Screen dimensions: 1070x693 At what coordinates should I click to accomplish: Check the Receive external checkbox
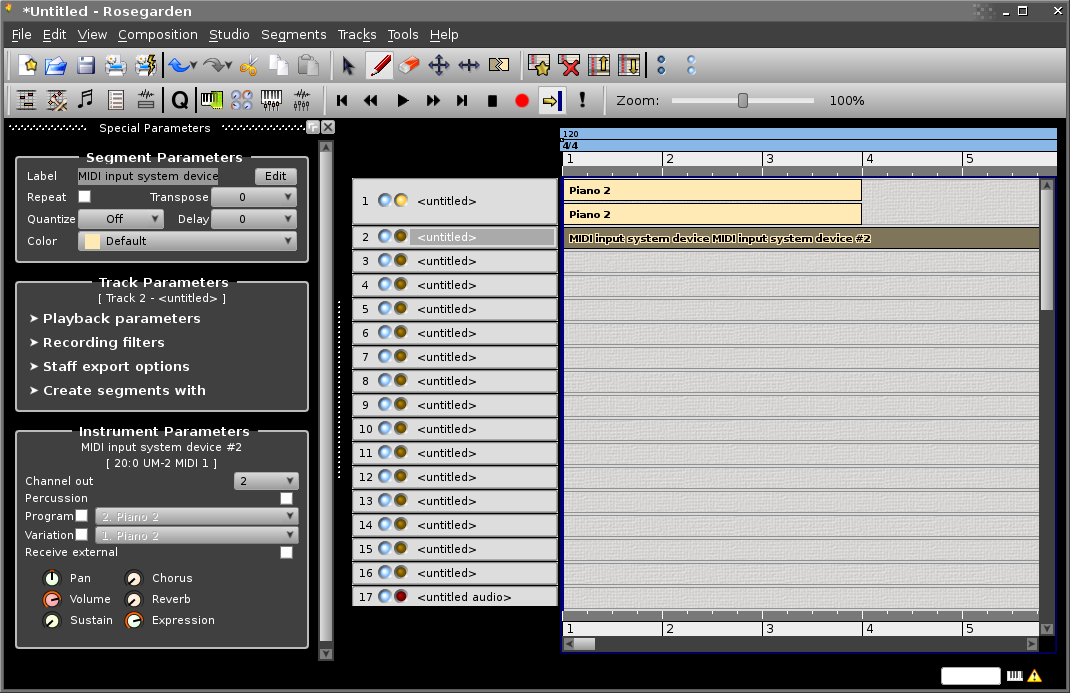click(x=286, y=551)
